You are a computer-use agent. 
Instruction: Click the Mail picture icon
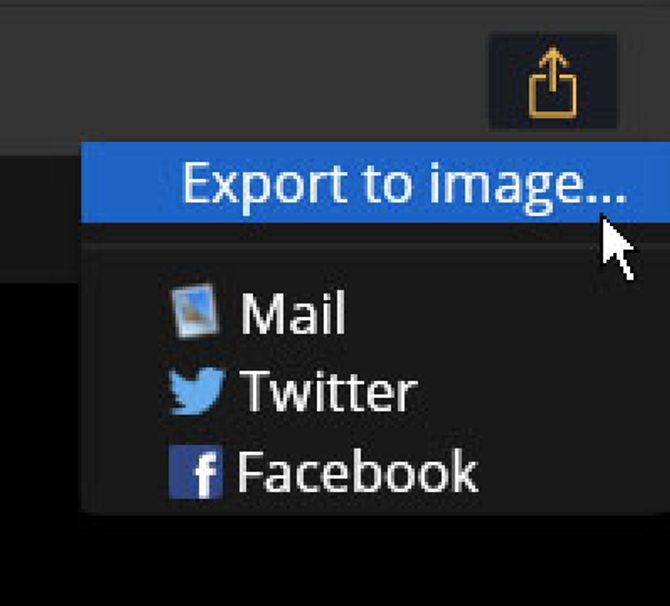195,311
